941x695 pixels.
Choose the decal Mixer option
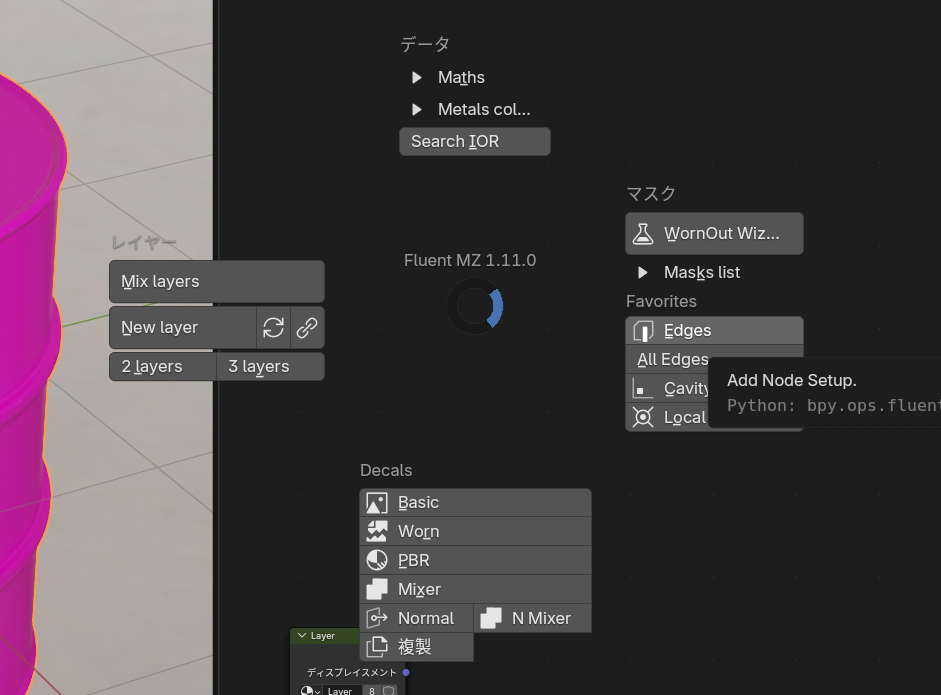[x=475, y=590]
